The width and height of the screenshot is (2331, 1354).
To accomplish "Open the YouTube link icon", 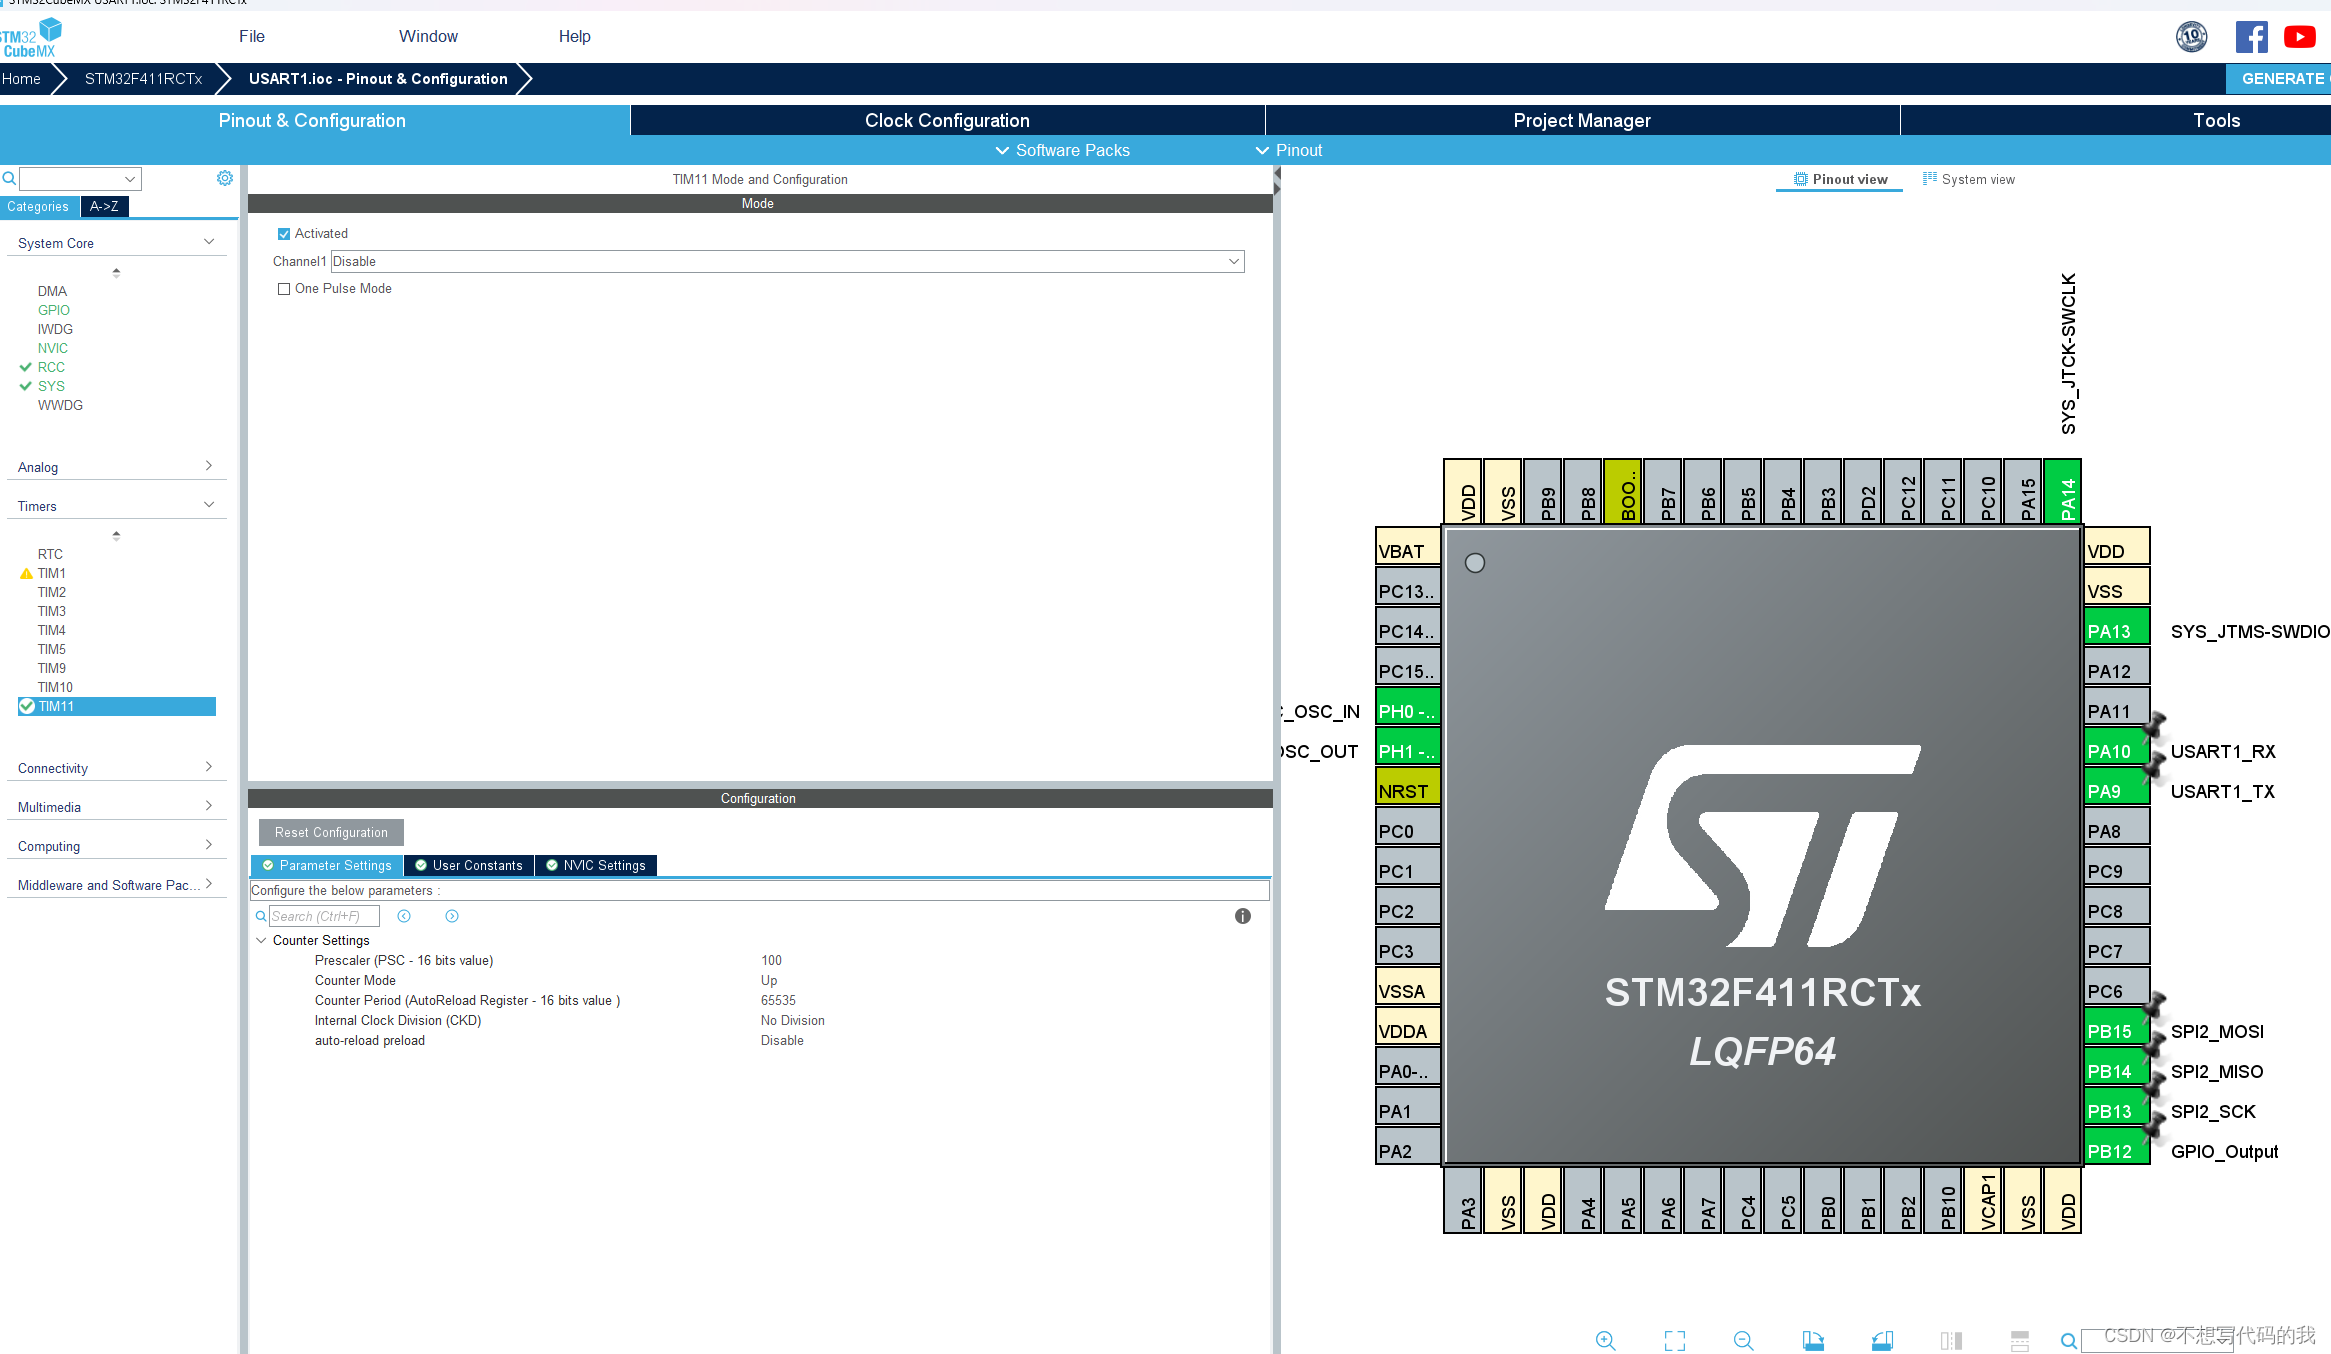I will [x=2300, y=37].
